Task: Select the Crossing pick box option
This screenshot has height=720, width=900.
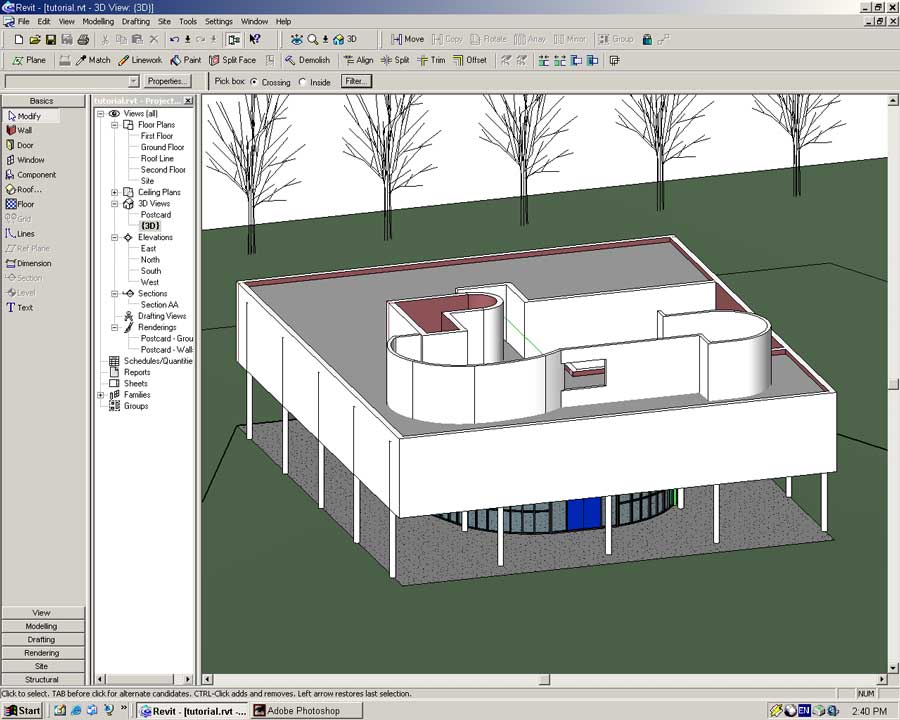Action: 254,82
